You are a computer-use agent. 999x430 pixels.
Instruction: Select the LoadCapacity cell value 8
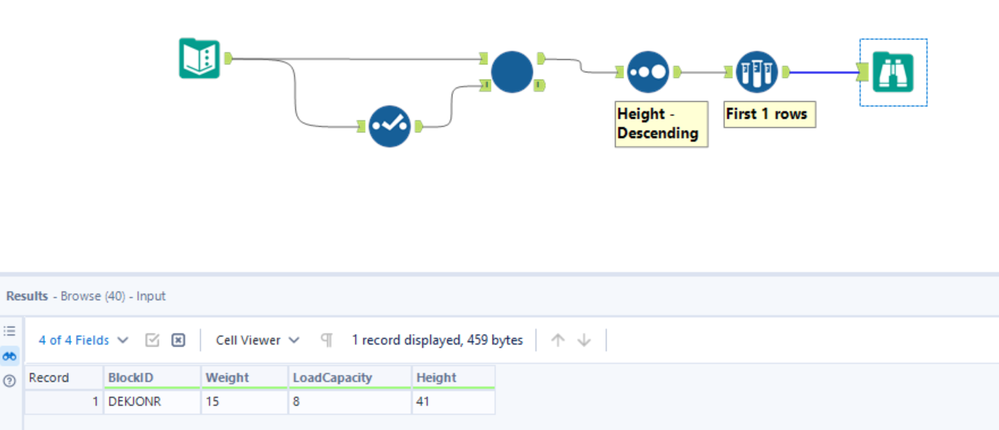click(x=350, y=402)
